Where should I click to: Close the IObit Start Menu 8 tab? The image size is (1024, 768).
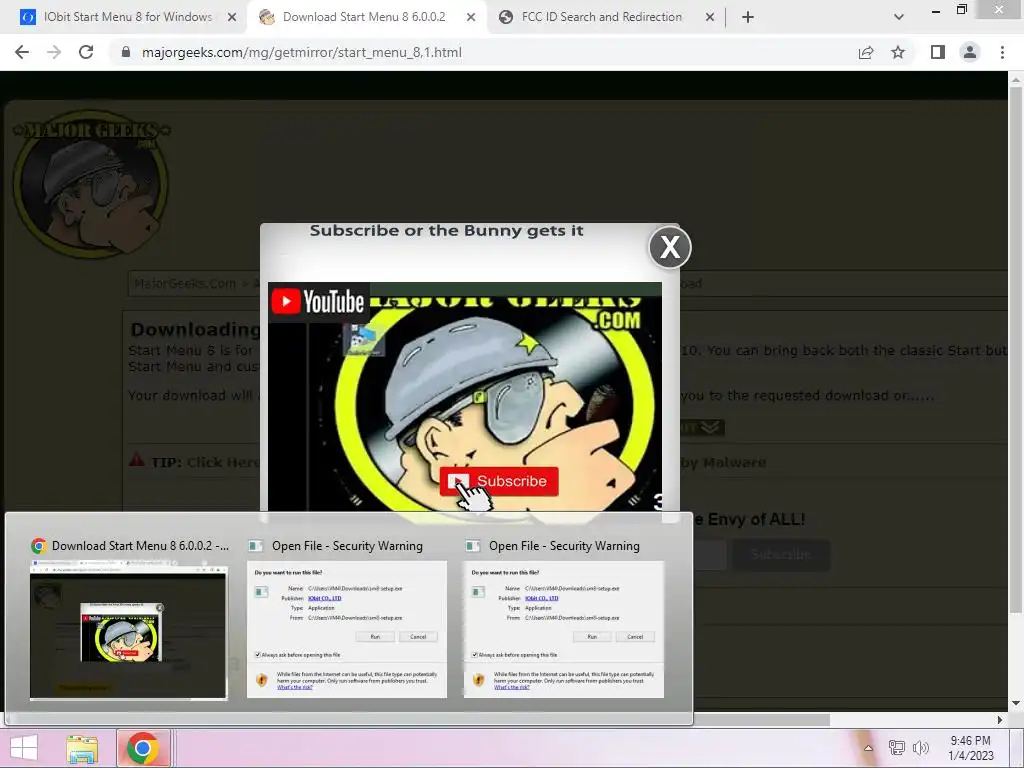coord(232,17)
